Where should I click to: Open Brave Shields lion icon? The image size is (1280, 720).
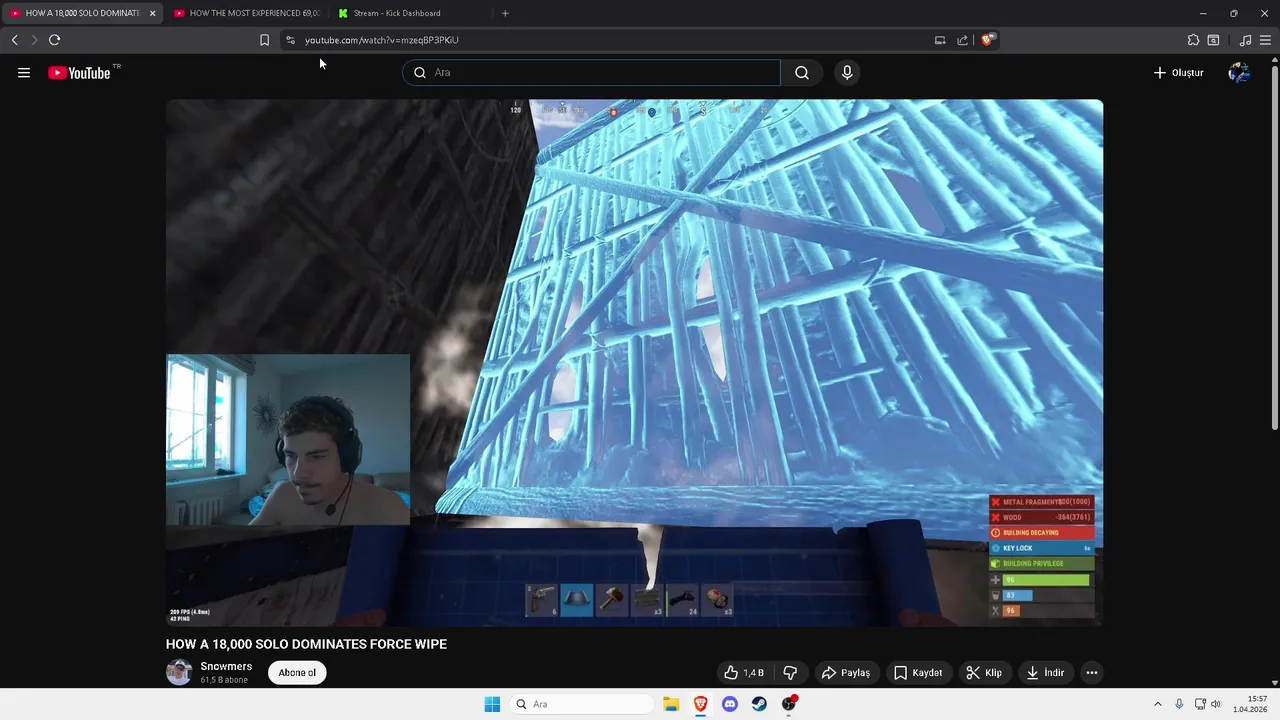988,40
